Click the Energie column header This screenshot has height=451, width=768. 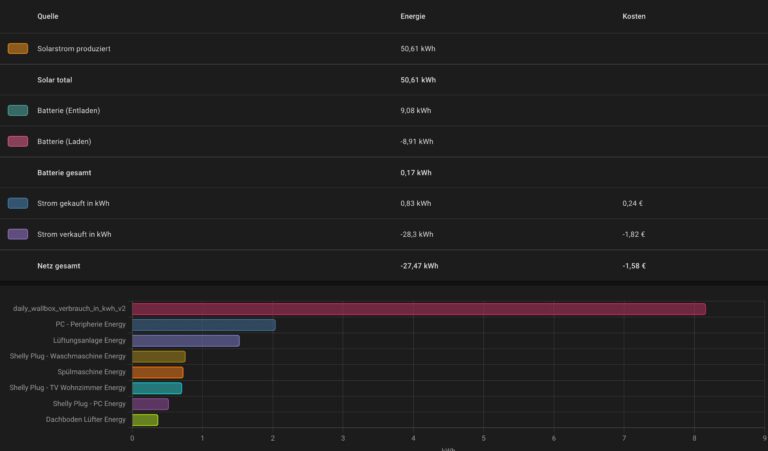point(413,16)
